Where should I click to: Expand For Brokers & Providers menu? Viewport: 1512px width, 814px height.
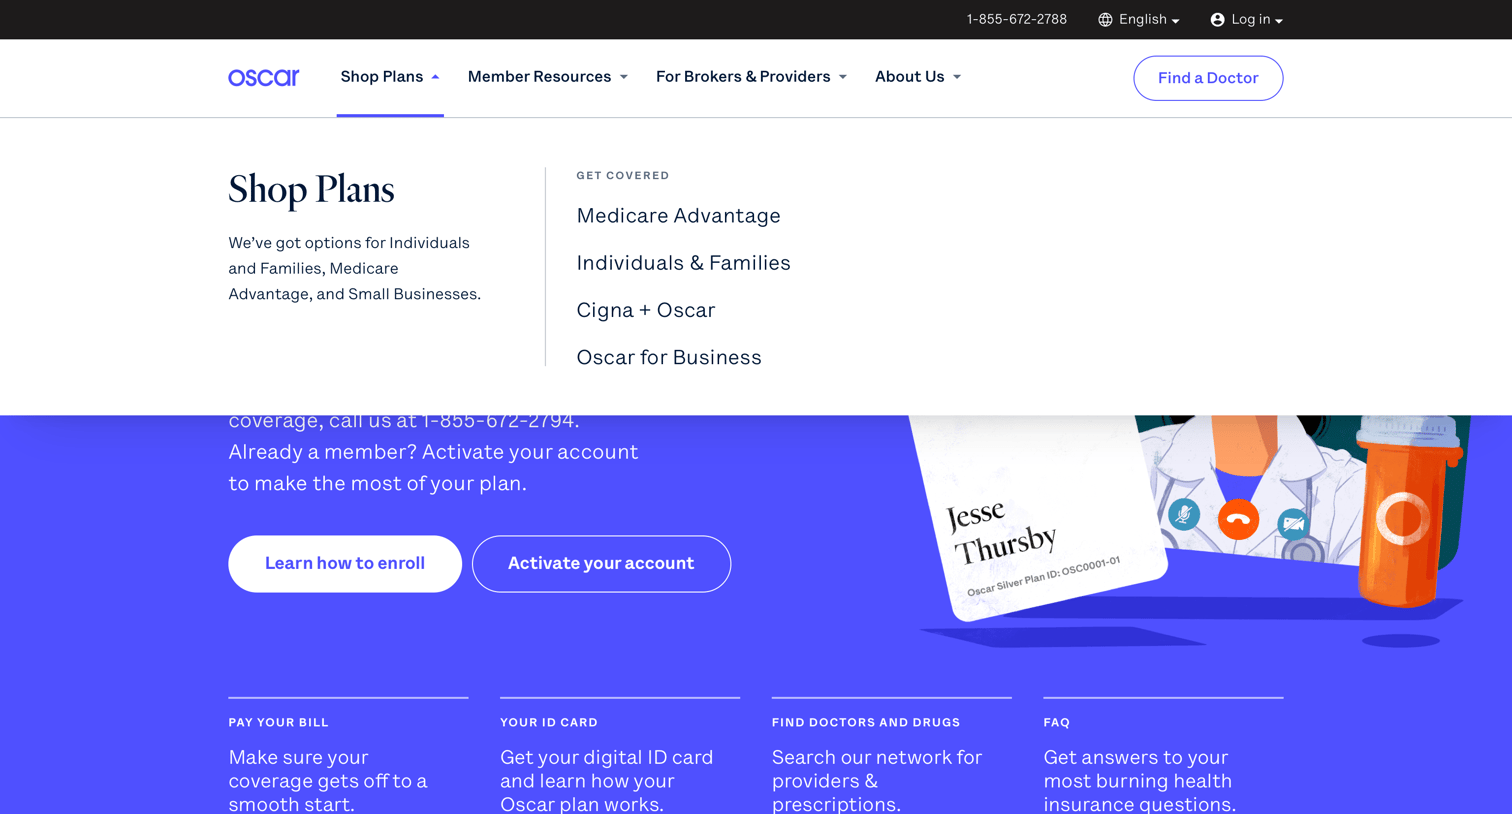pos(751,77)
